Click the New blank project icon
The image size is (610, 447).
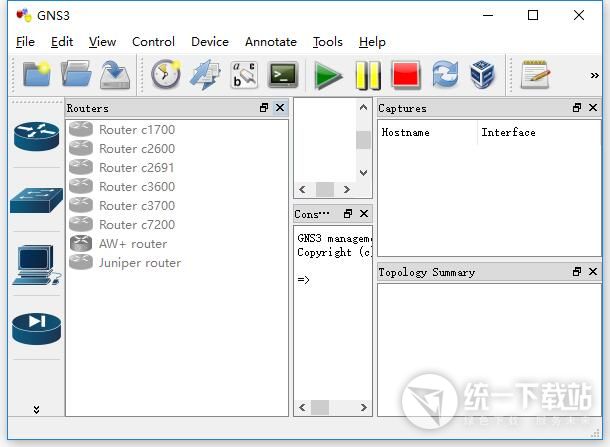coord(37,74)
